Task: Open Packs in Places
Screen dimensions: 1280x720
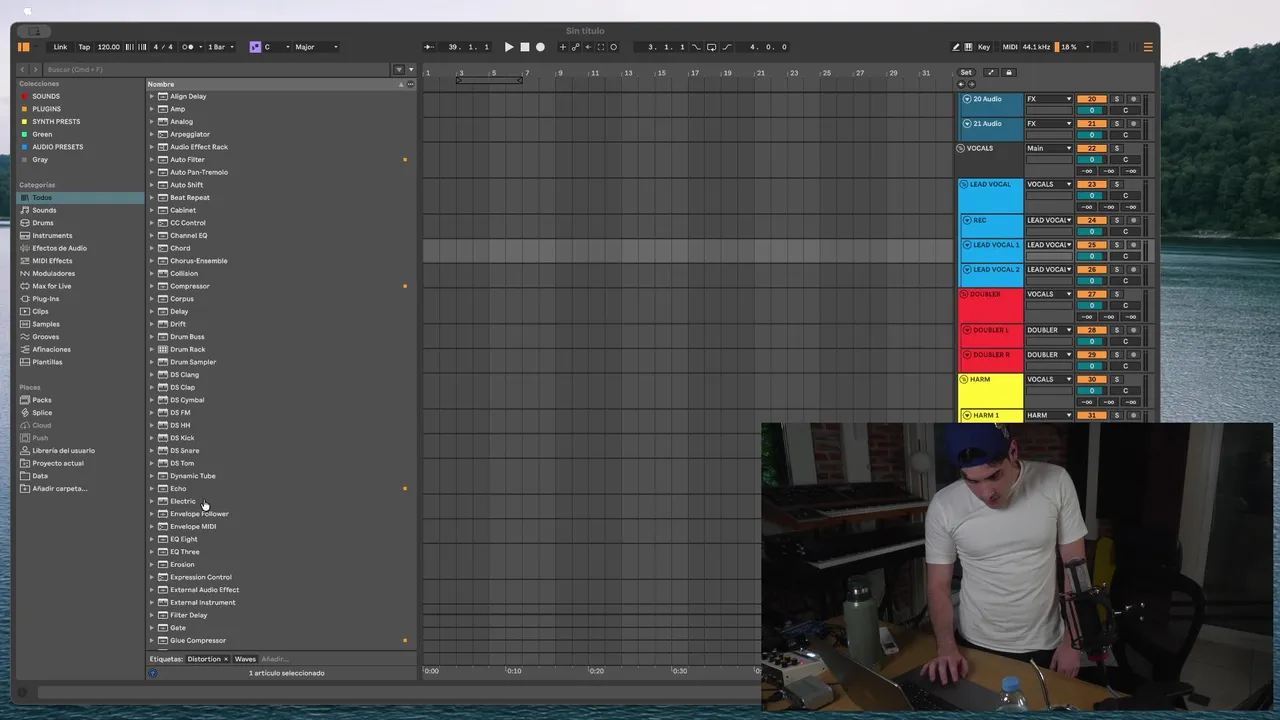Action: [x=41, y=400]
